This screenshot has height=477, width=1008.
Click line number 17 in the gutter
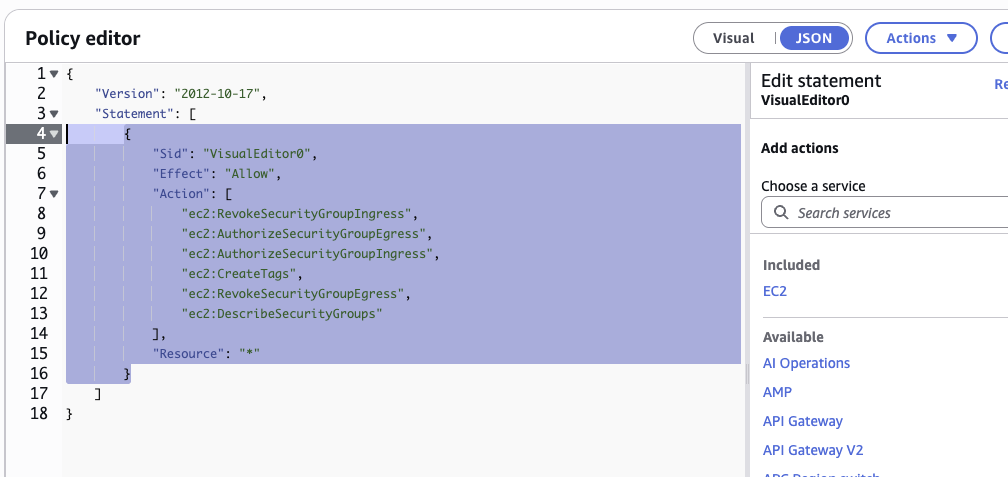tap(38, 394)
